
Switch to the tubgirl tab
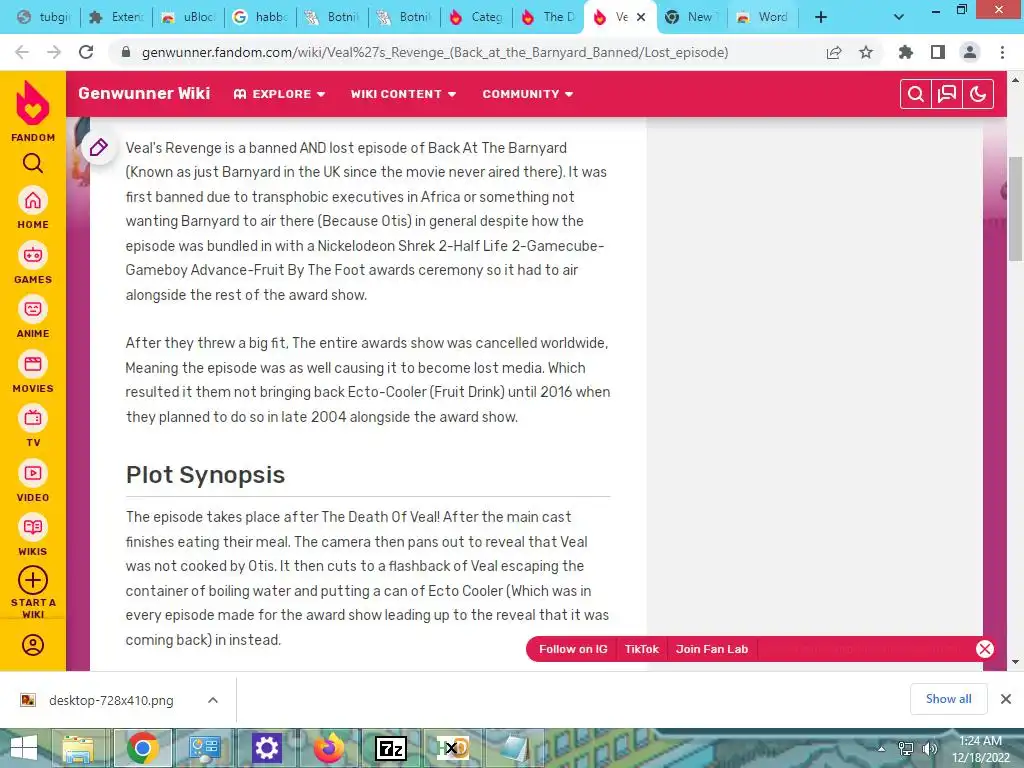(x=44, y=17)
